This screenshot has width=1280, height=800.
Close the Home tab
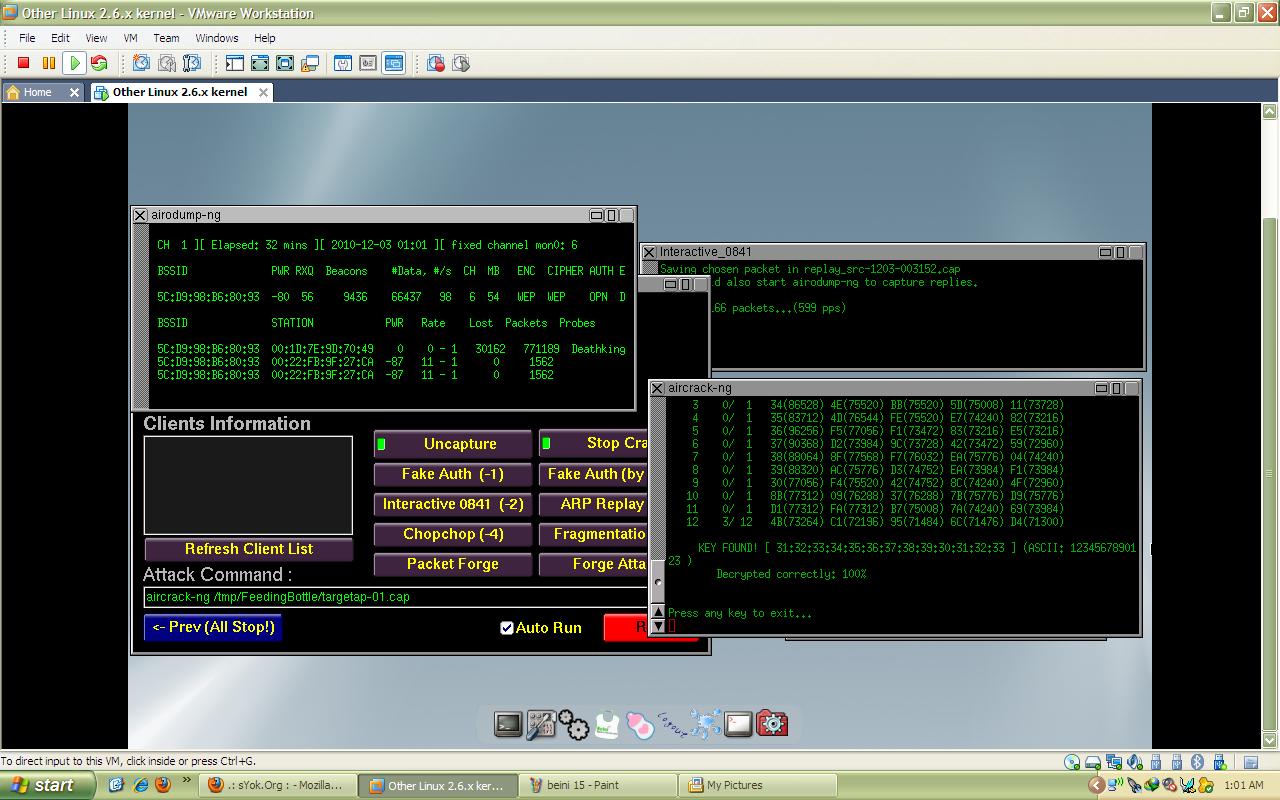tap(74, 92)
